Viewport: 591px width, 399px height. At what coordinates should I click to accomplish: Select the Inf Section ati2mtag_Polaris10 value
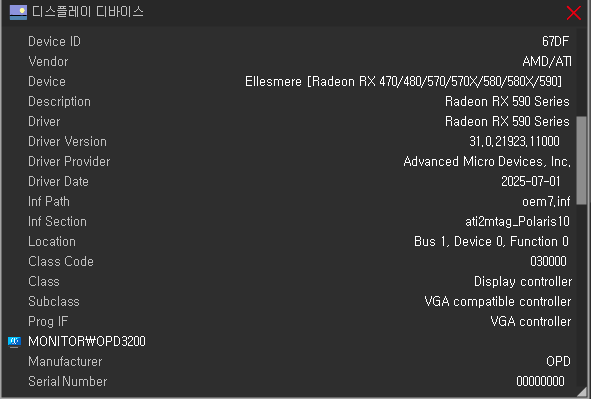pos(518,222)
